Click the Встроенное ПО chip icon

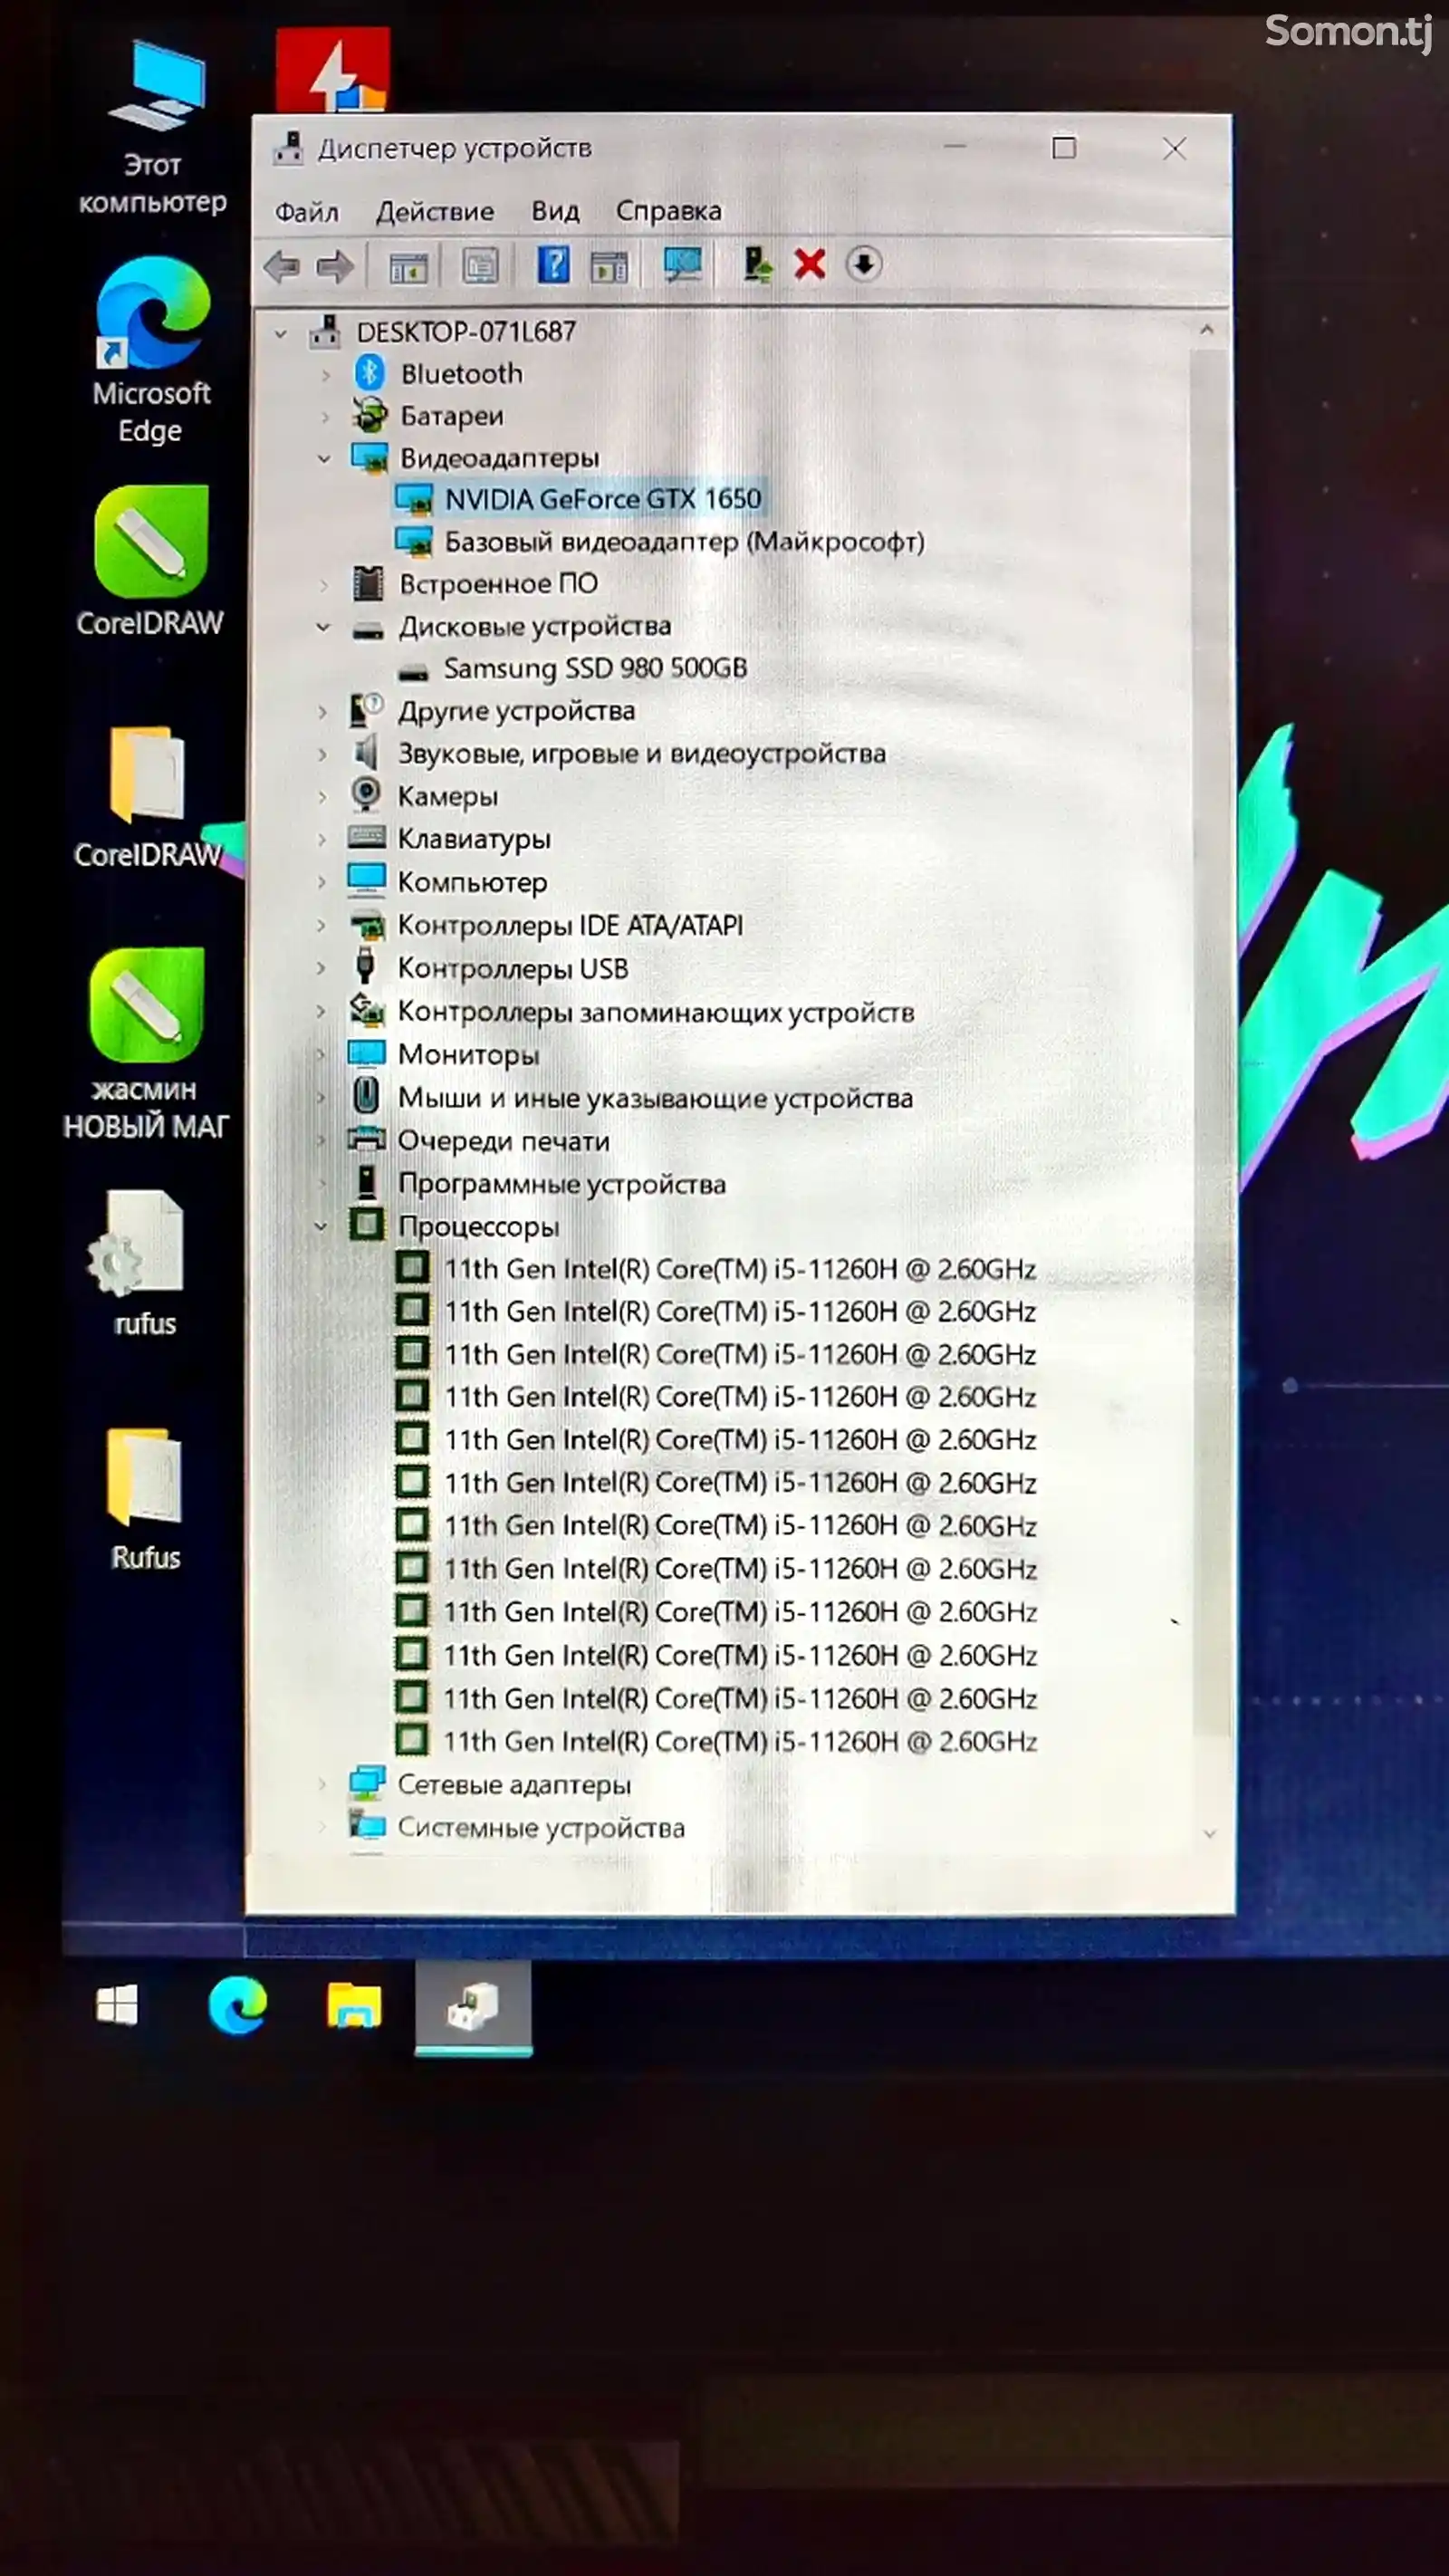[368, 583]
